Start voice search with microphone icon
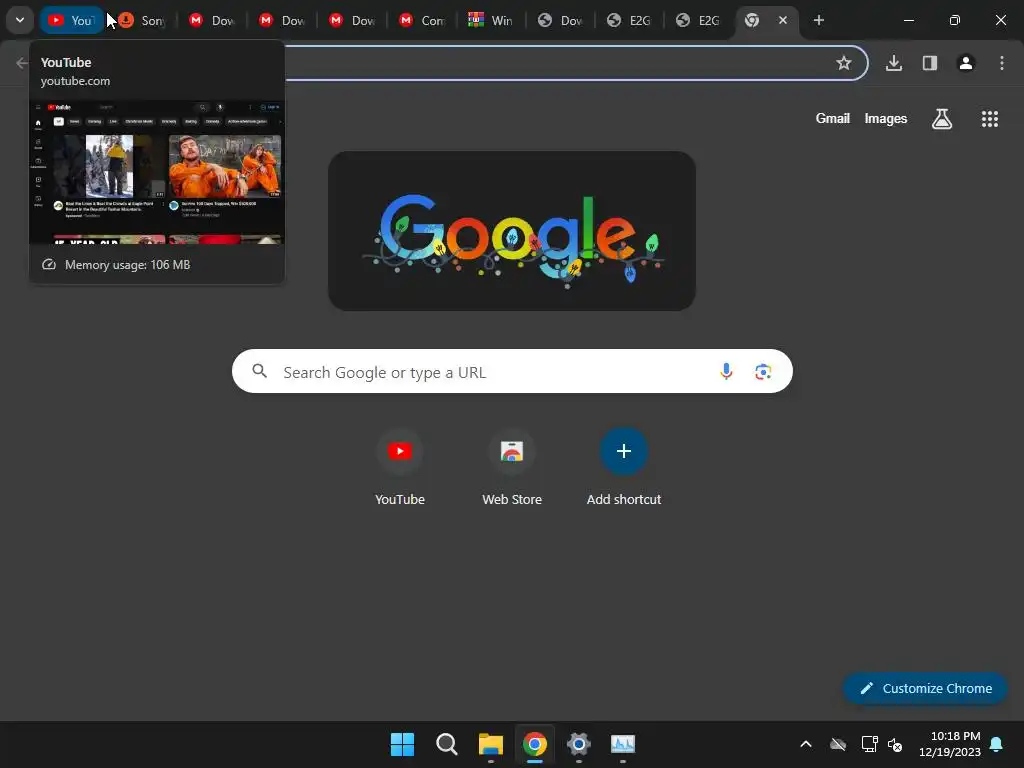This screenshot has width=1024, height=768. (x=726, y=372)
